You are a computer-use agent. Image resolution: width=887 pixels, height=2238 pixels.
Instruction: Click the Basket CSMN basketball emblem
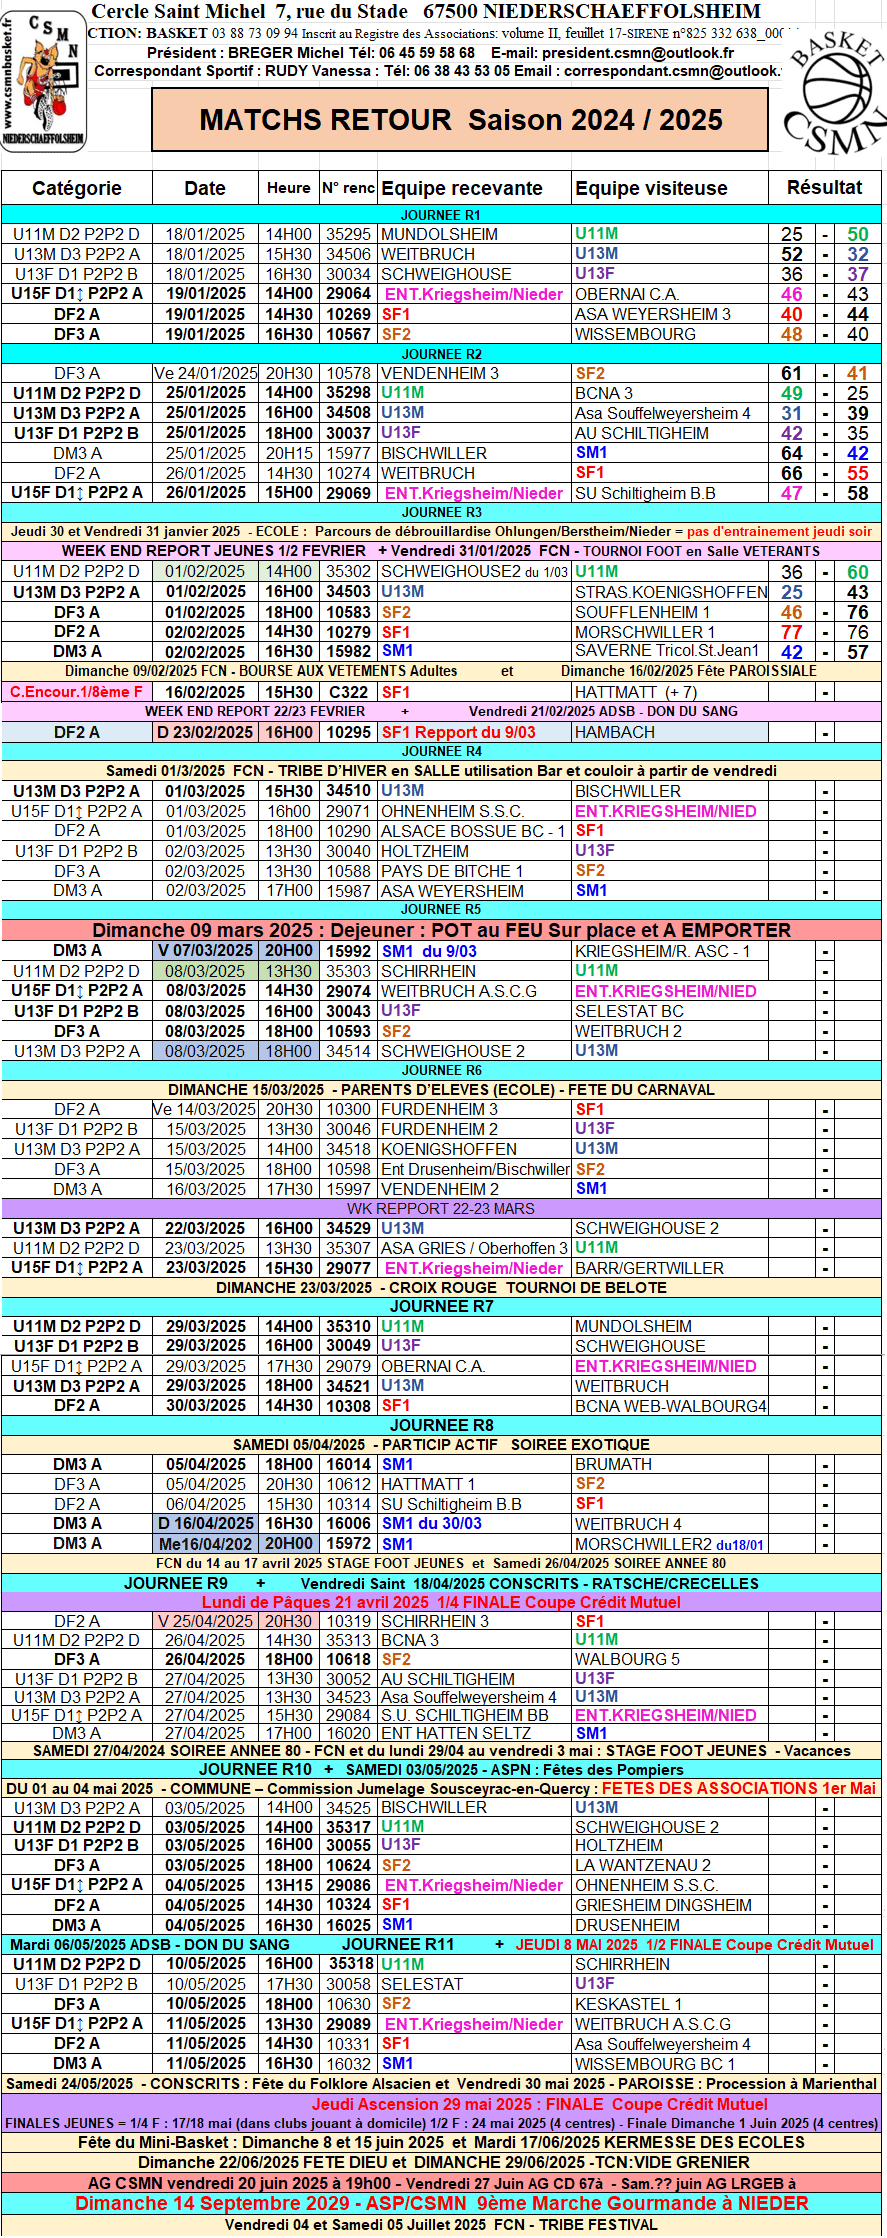(836, 95)
